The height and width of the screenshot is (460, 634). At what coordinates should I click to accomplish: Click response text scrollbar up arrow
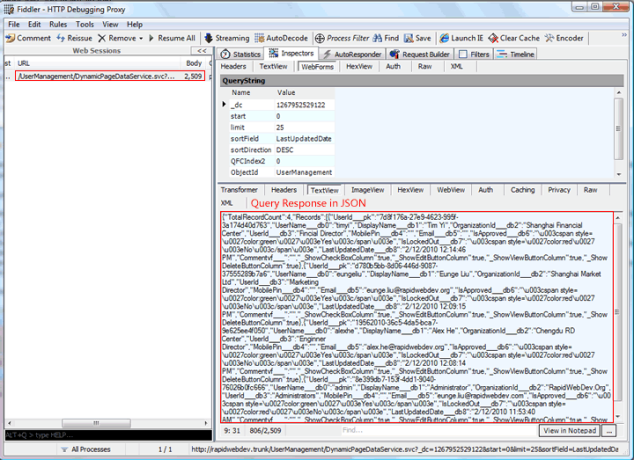tap(618, 218)
